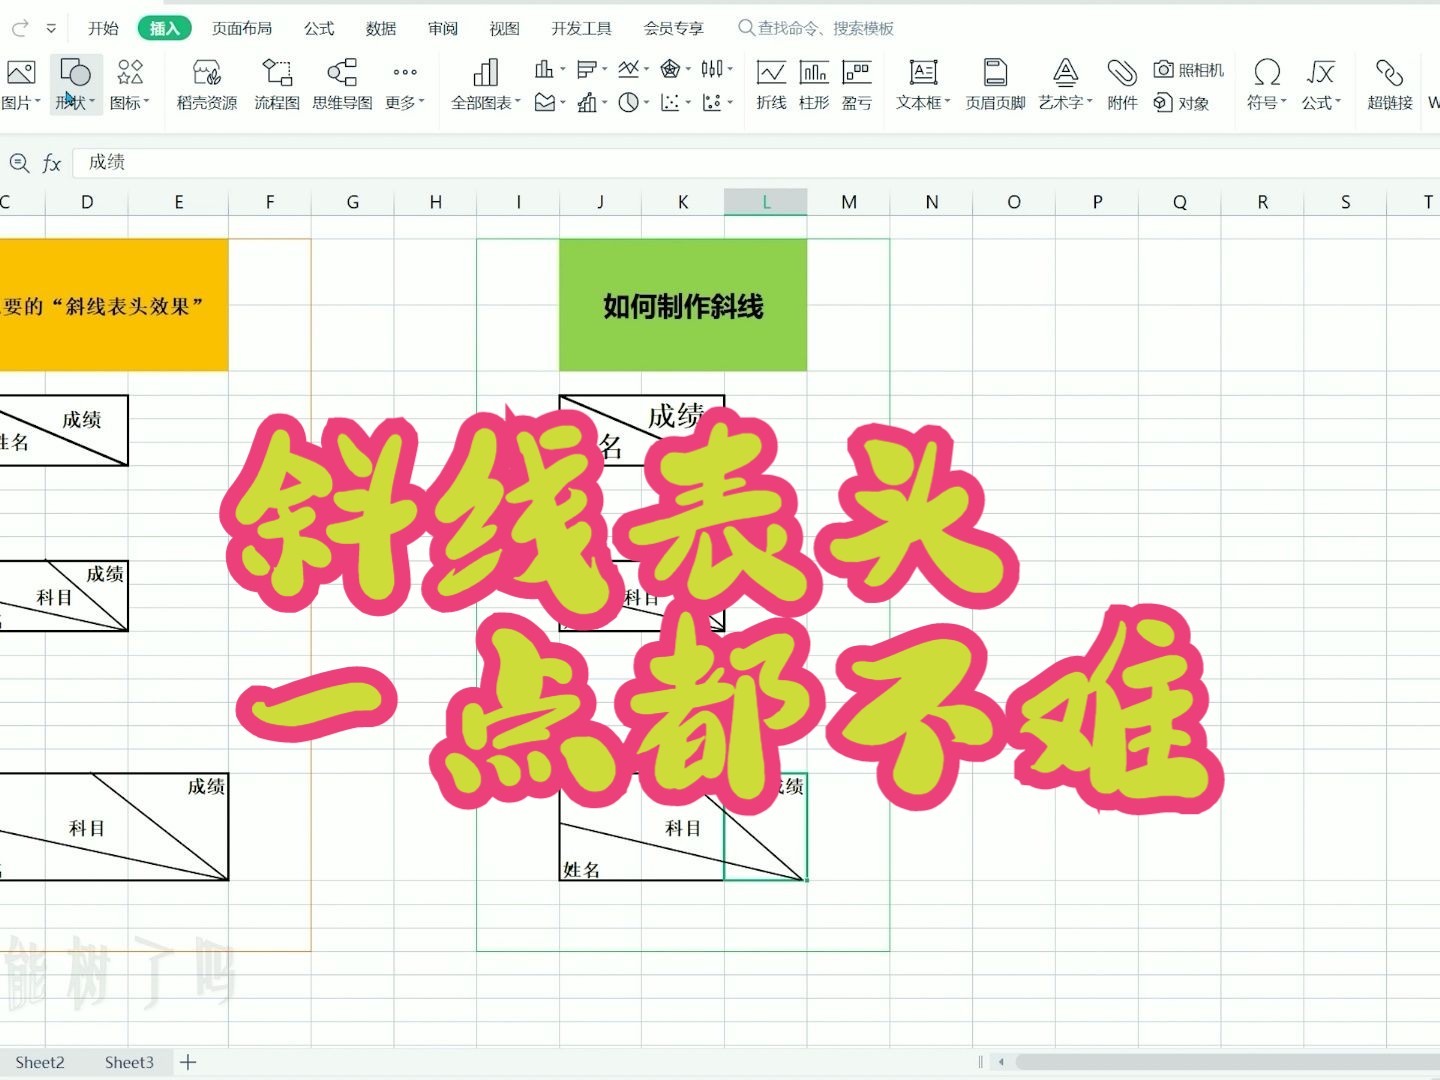Click inside the search commands box

coord(820,28)
